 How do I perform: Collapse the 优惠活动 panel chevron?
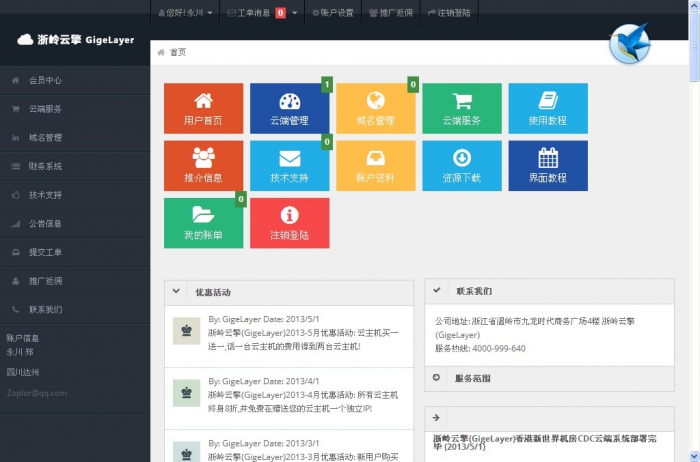point(176,291)
